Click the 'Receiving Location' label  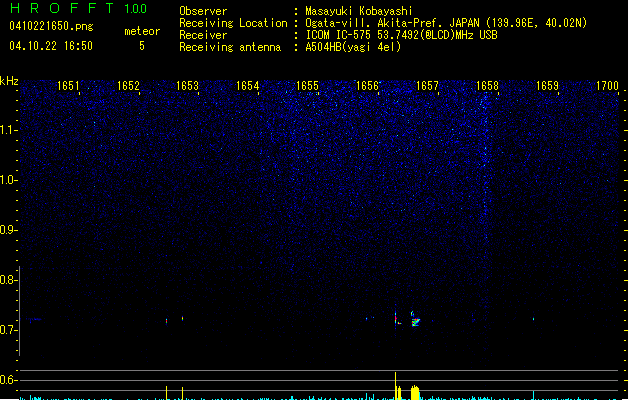(x=233, y=23)
